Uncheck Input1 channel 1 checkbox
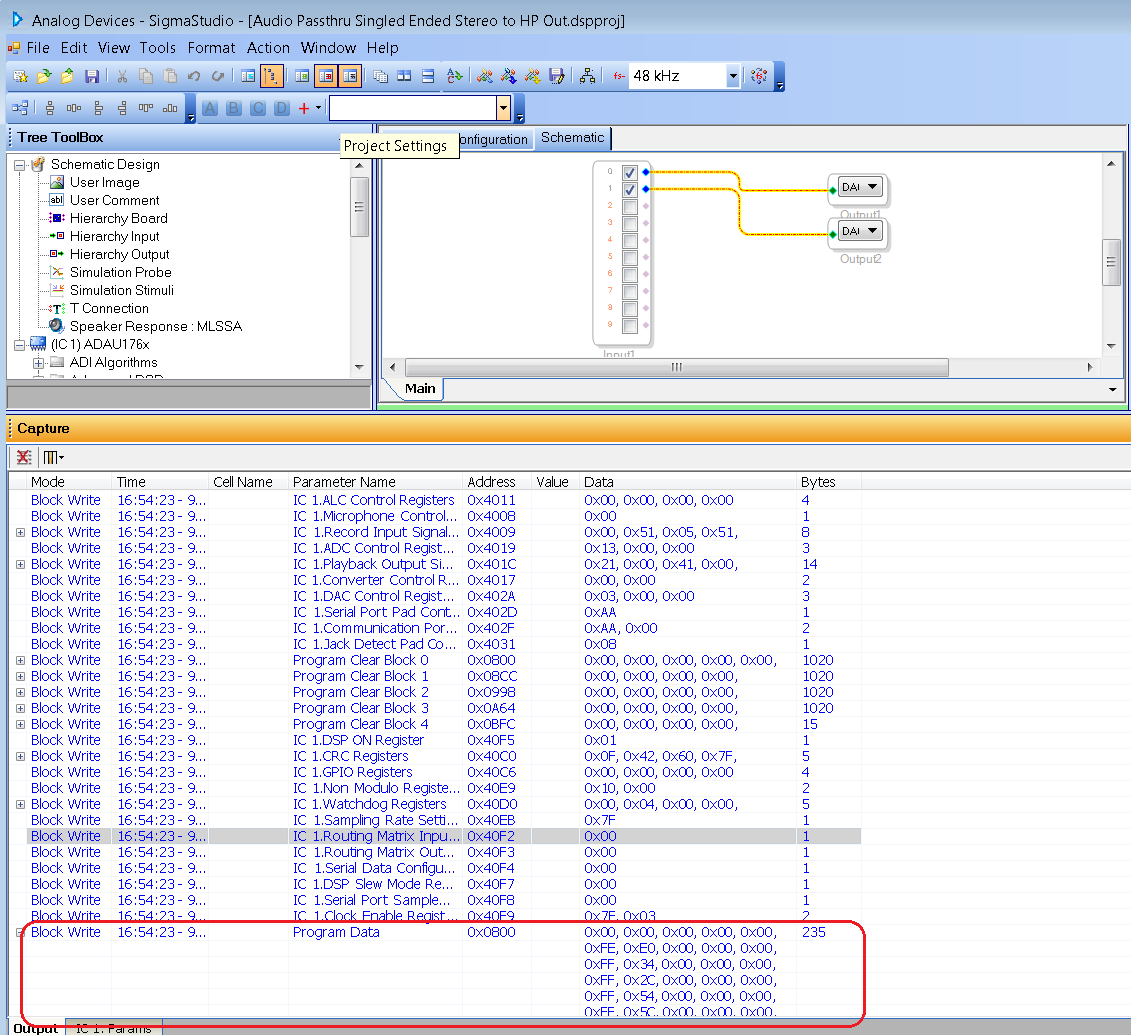This screenshot has height=1035, width=1131. 630,190
